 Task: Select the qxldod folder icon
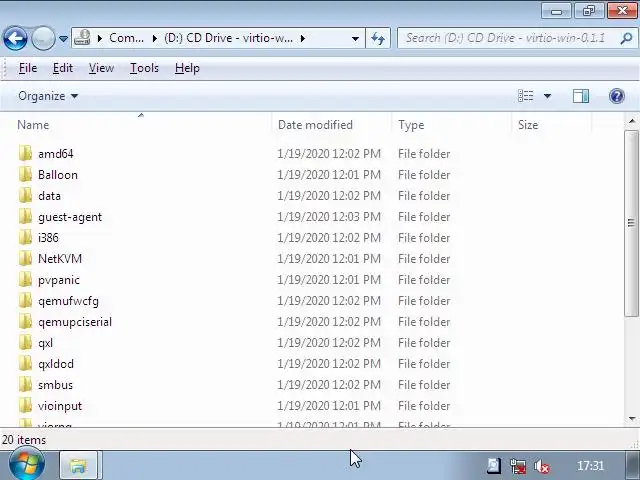(x=25, y=364)
